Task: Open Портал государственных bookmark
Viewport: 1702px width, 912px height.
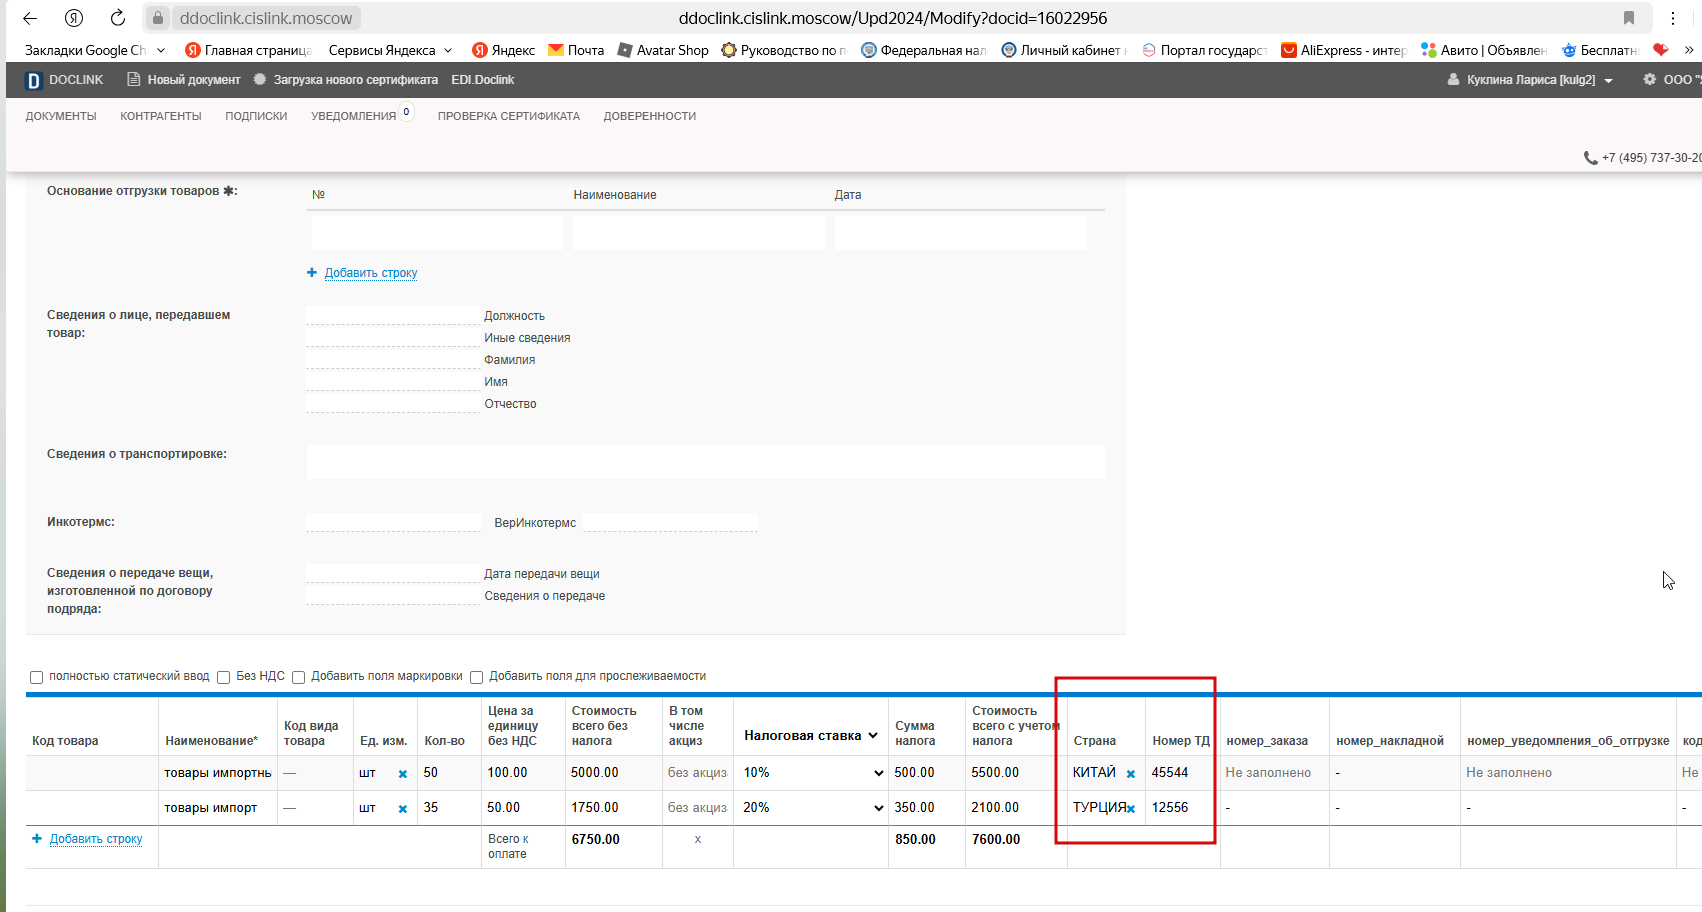Action: pos(1204,50)
